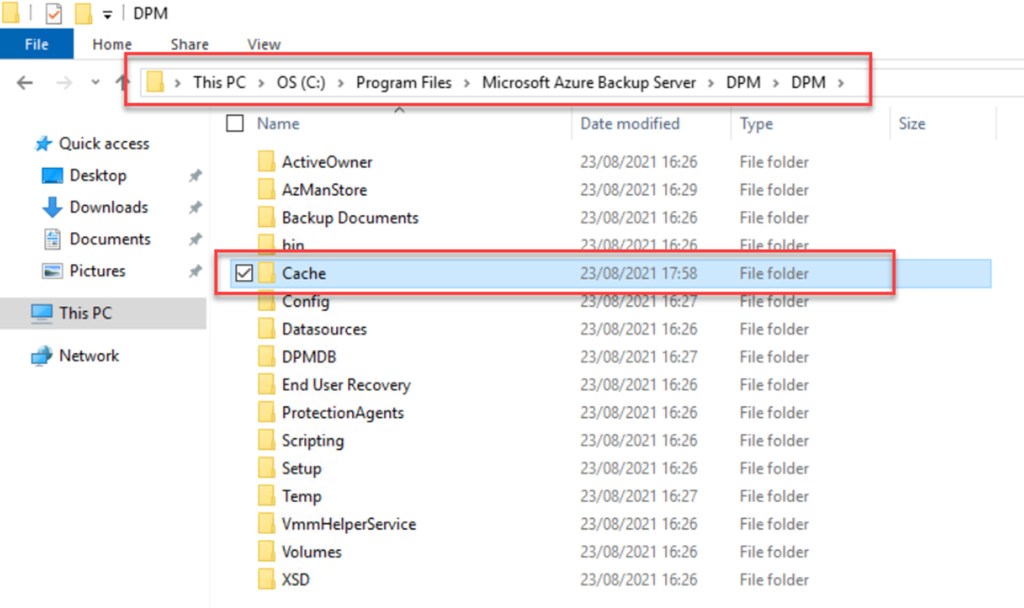Click the Back navigation arrow
Viewport: 1024px width, 608px height.
(x=25, y=83)
